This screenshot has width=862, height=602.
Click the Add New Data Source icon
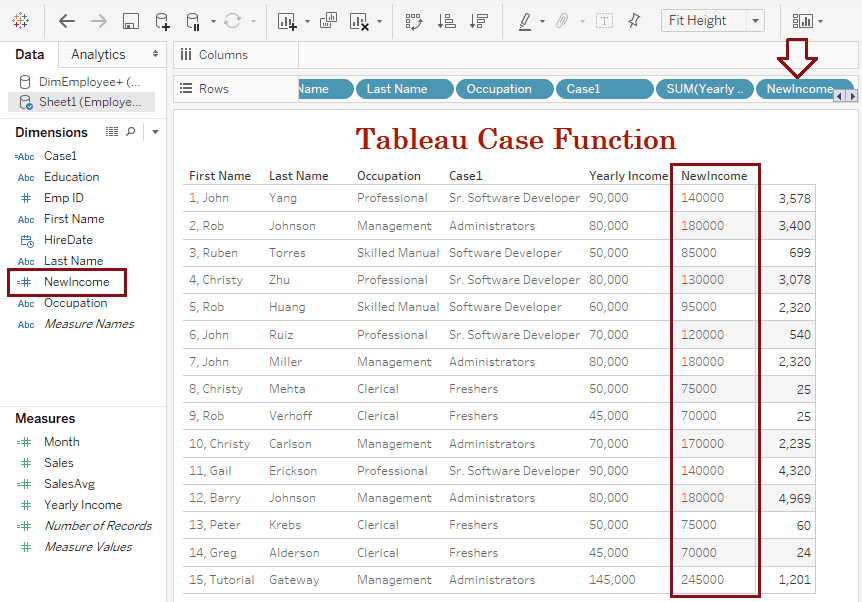click(x=162, y=21)
